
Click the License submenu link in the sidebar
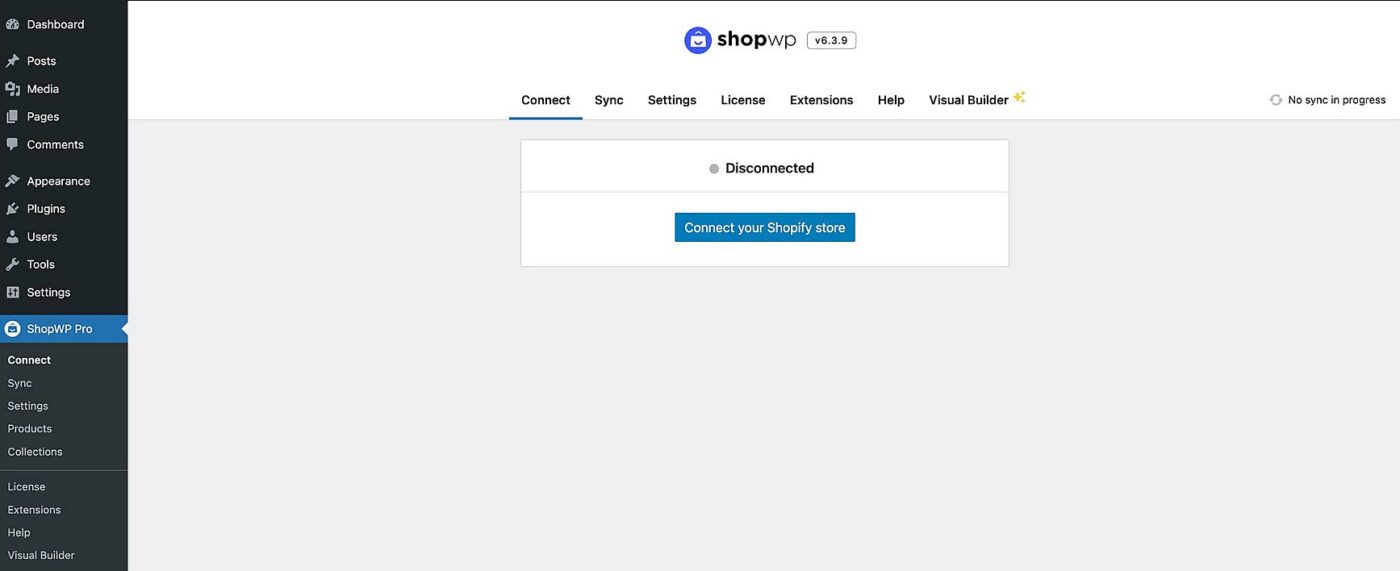(27, 487)
